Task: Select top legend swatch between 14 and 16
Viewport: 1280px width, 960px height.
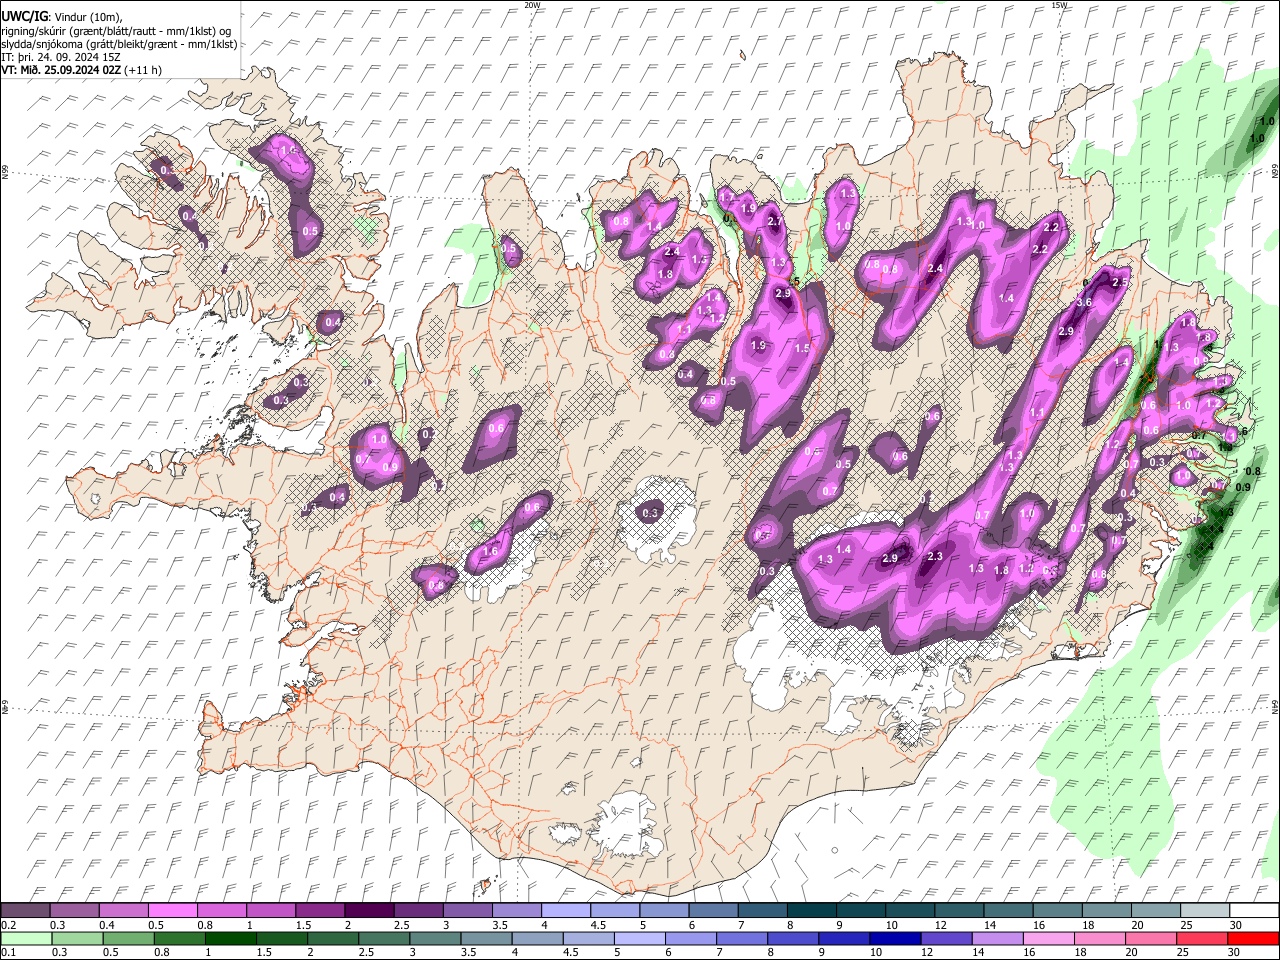Action: point(1007,911)
